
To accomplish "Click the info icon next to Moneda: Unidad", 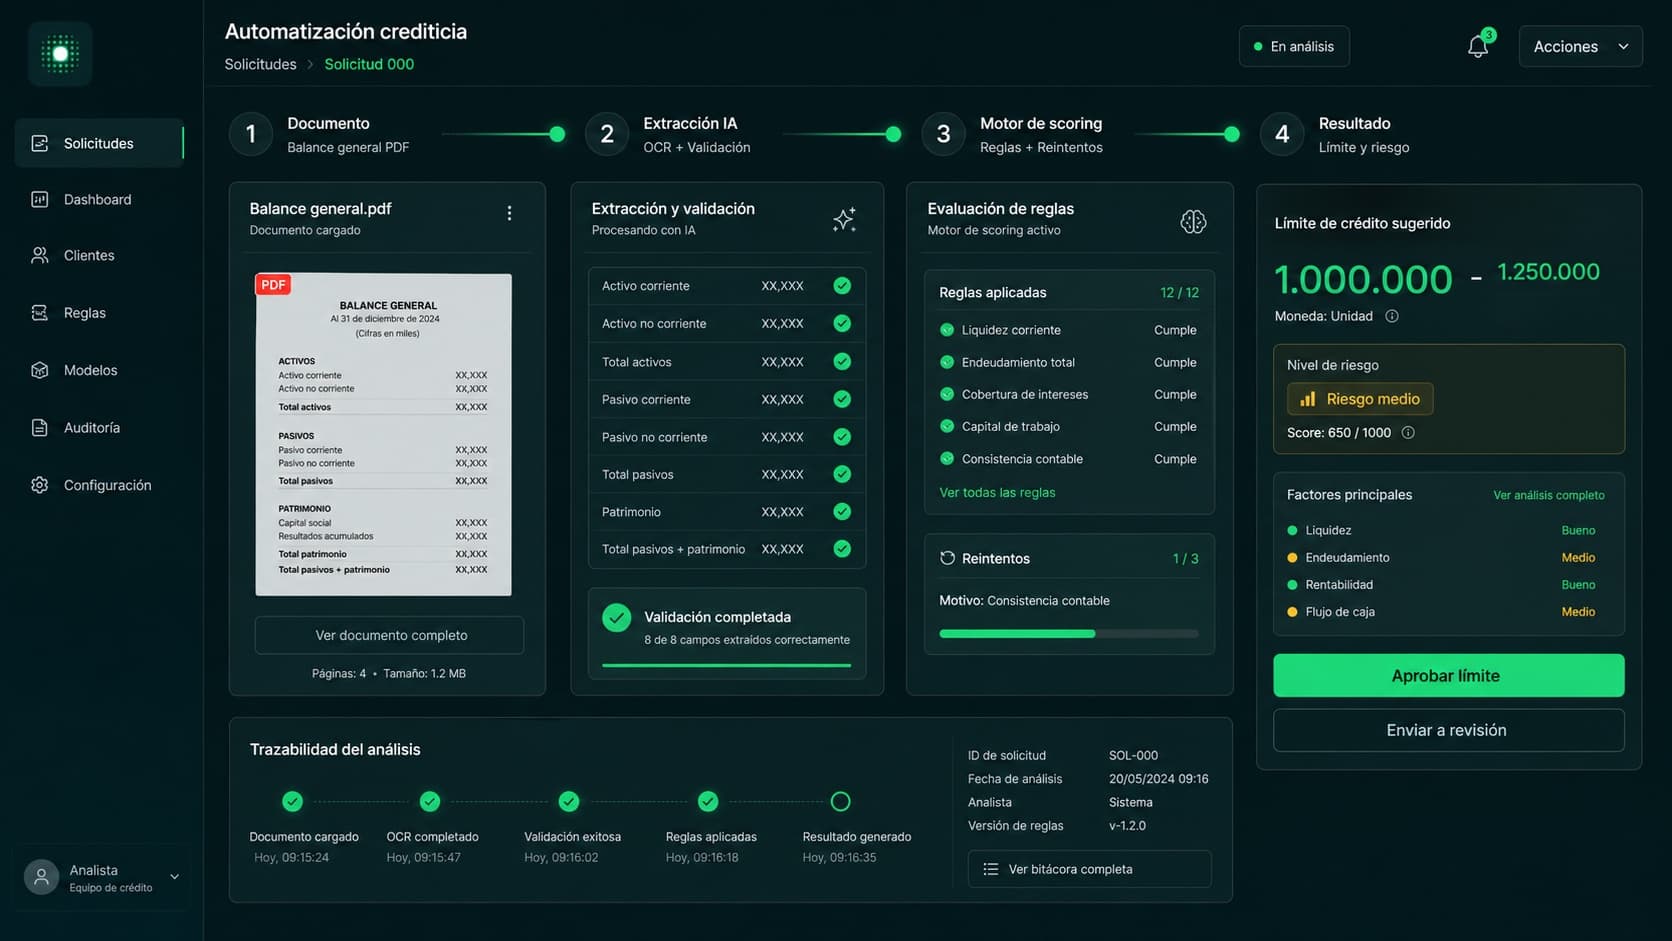I will pyautogui.click(x=1392, y=316).
